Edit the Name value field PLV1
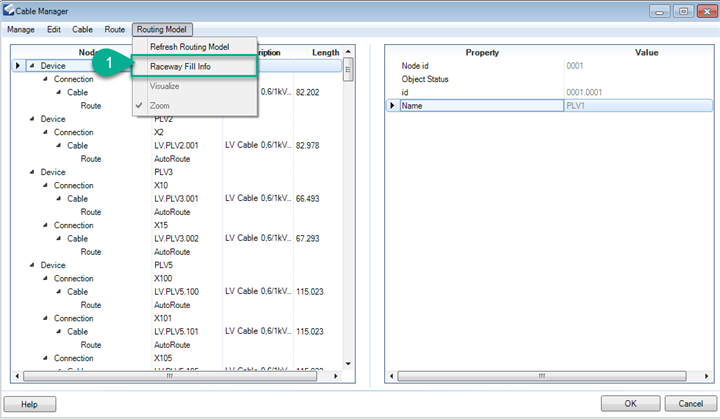720x419 pixels. [x=638, y=106]
